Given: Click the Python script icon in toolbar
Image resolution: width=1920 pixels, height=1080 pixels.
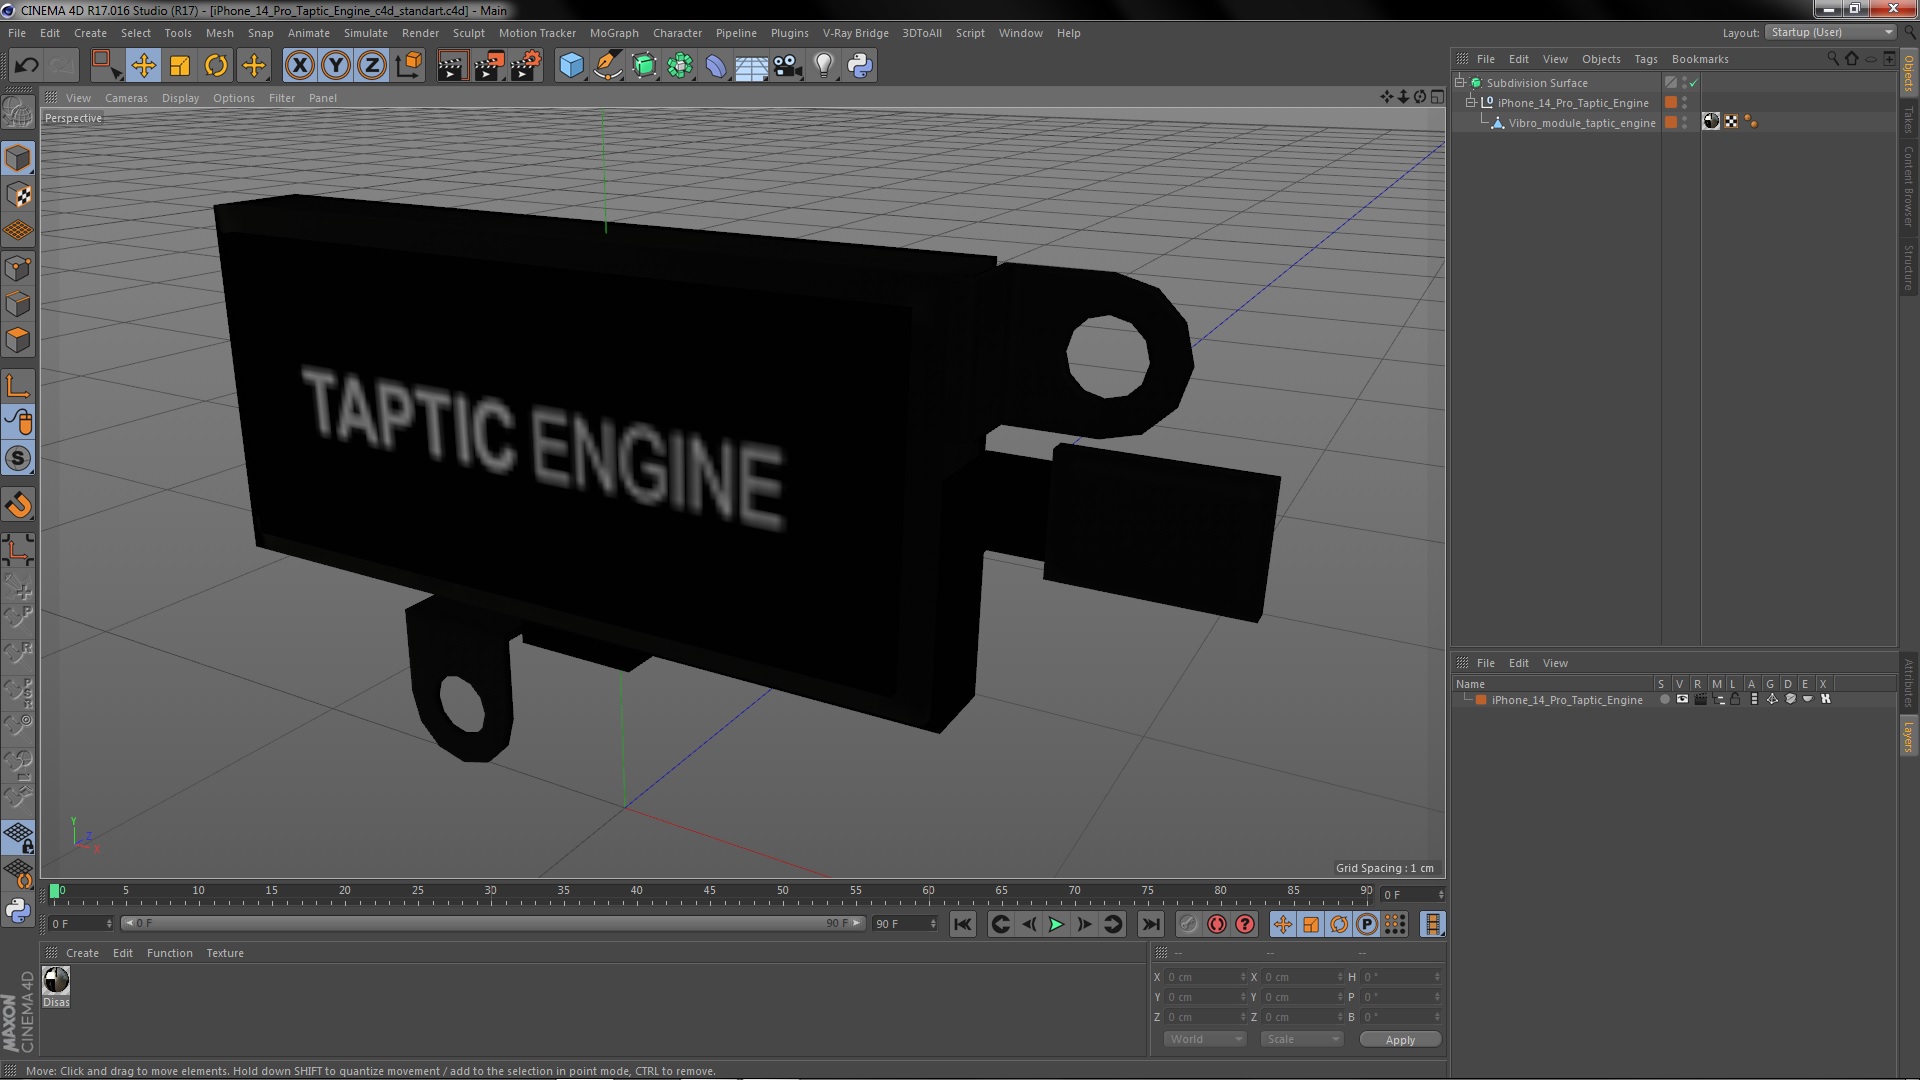Looking at the screenshot, I should (860, 66).
